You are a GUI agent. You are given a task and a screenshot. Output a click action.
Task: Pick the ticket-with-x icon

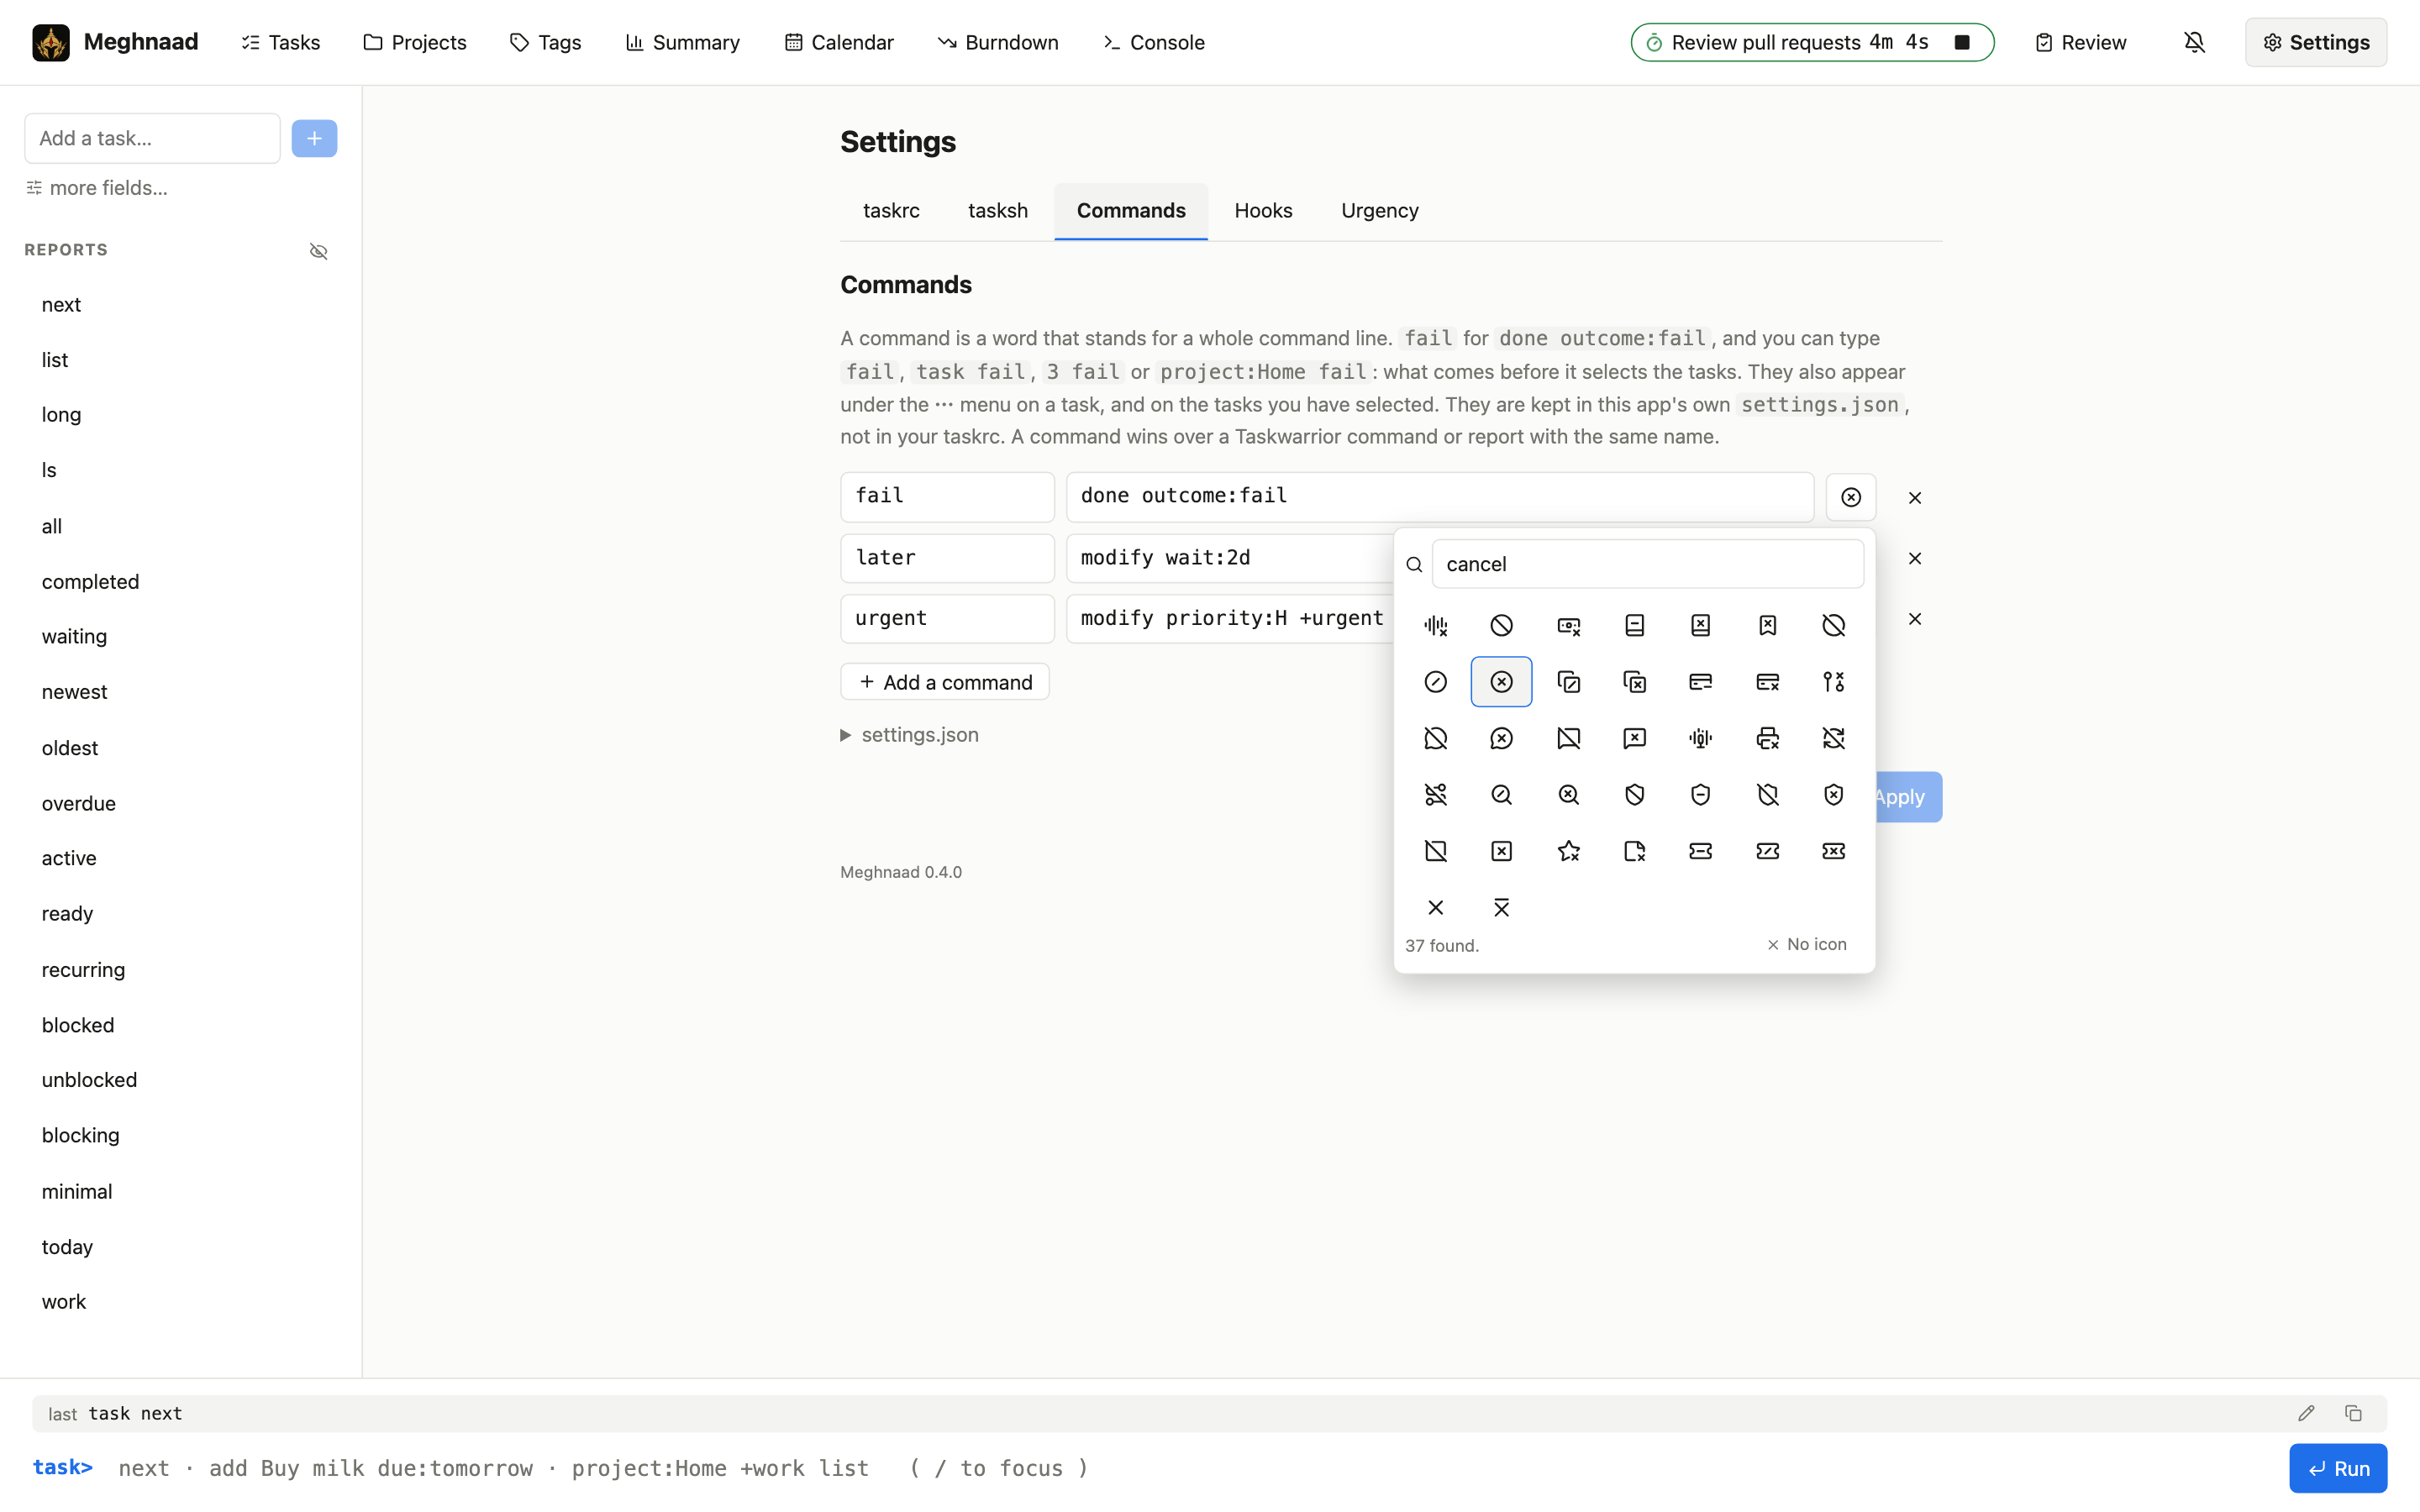tap(1833, 851)
